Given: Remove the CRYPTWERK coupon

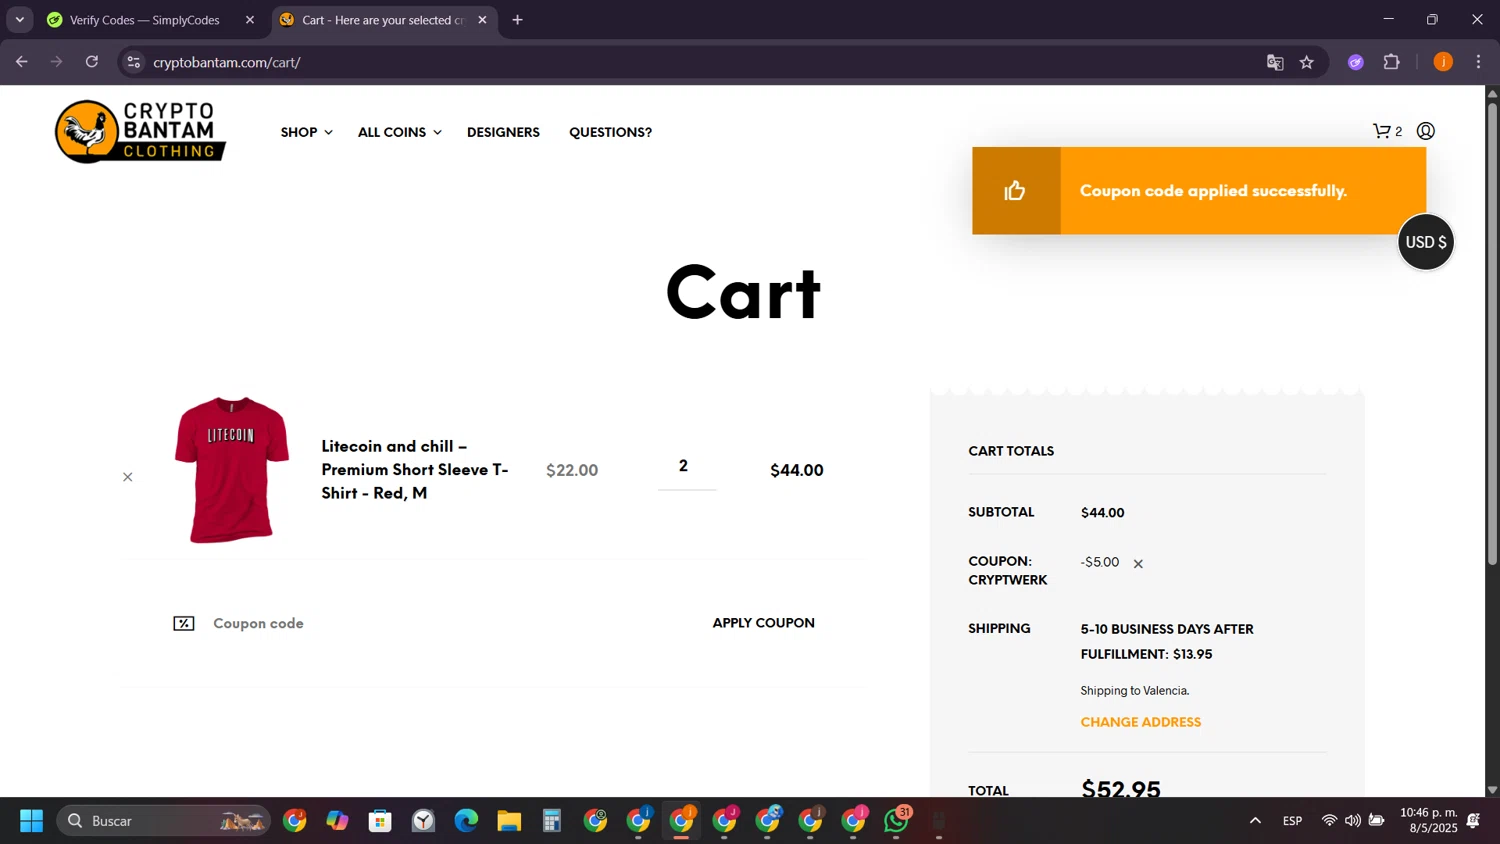Looking at the screenshot, I should pyautogui.click(x=1138, y=564).
